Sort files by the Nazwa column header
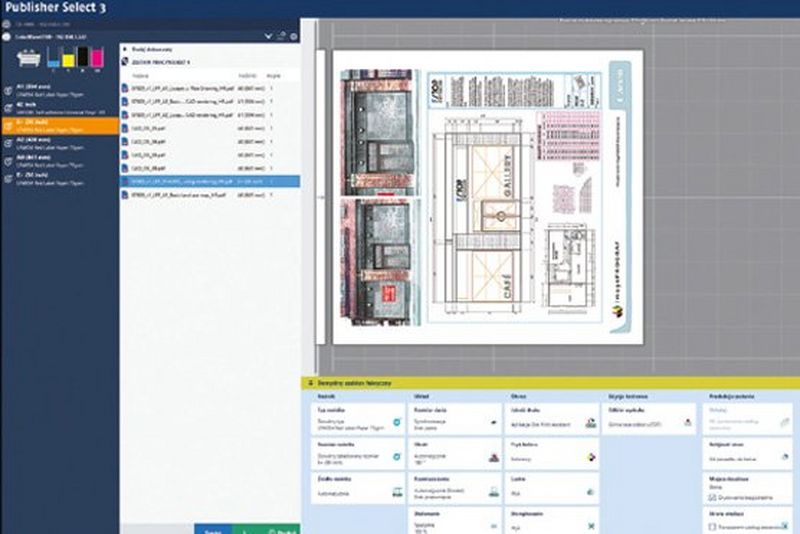The width and height of the screenshot is (800, 534). (140, 75)
